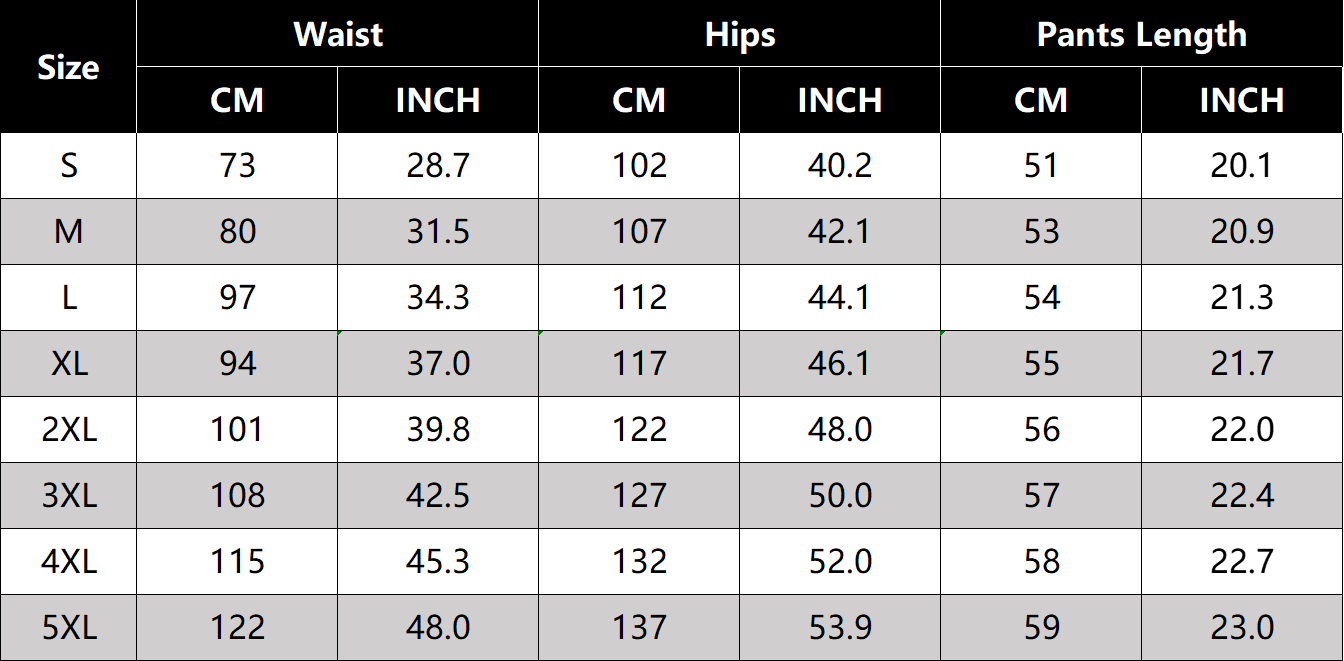Select the INCH subheader under Pants Length

[1242, 100]
